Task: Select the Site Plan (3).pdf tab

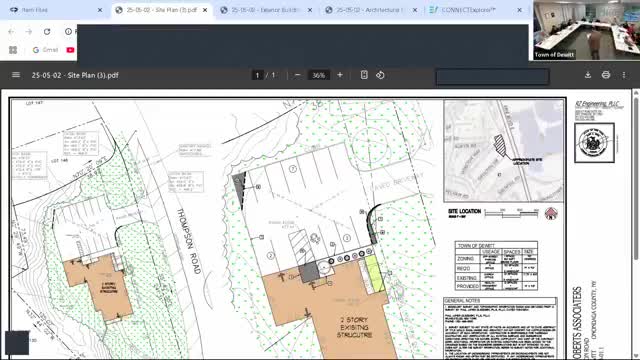Action: click(x=162, y=10)
